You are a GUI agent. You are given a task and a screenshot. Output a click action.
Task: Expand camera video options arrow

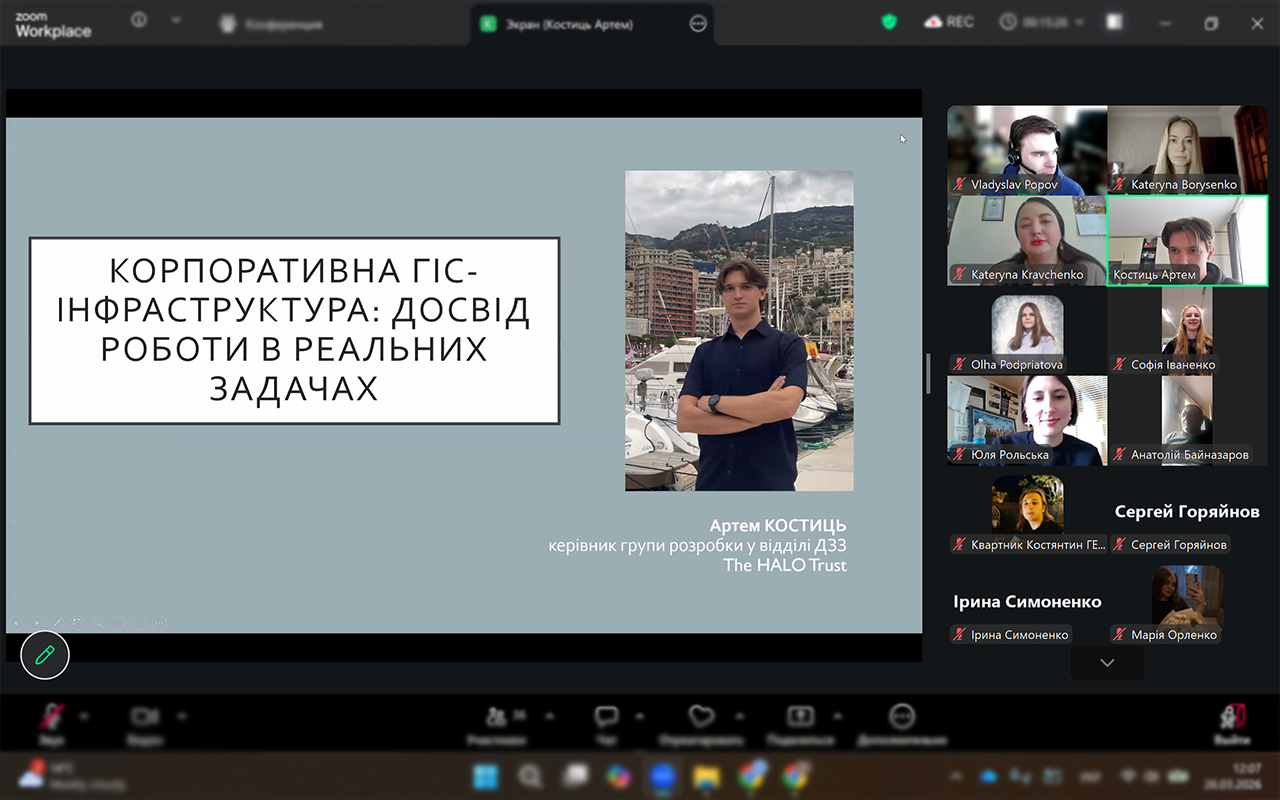(x=182, y=716)
